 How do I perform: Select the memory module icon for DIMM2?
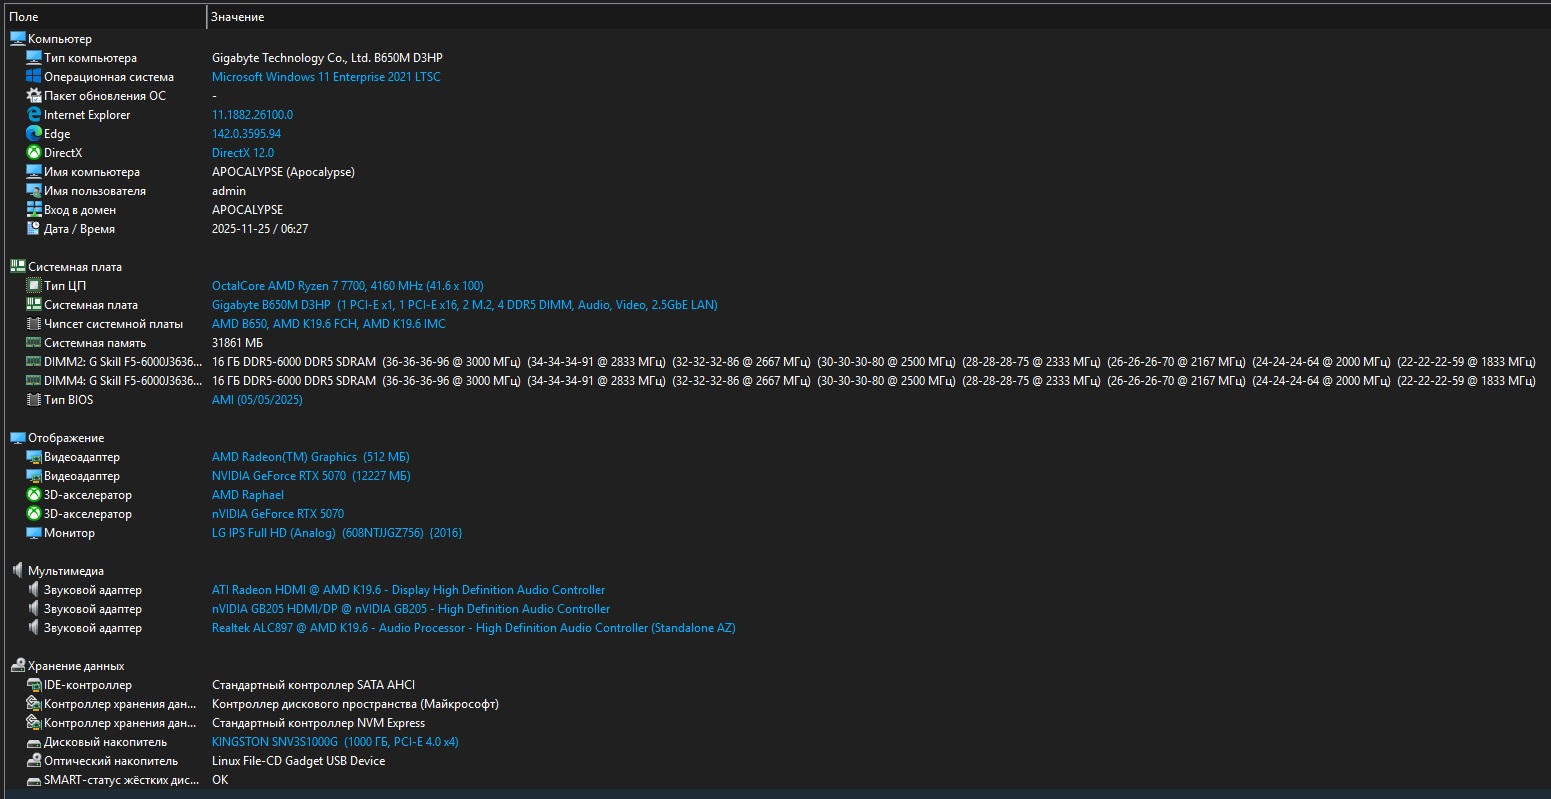tap(34, 362)
